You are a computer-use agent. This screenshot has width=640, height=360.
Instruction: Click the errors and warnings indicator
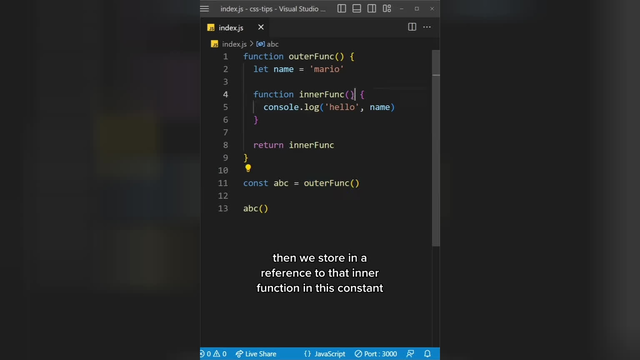(x=213, y=354)
